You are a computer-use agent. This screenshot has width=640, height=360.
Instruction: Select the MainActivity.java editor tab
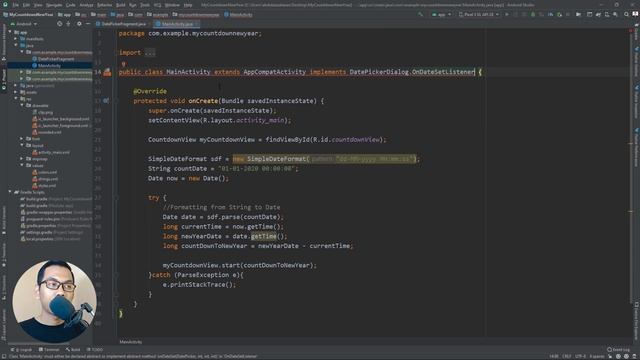177,24
